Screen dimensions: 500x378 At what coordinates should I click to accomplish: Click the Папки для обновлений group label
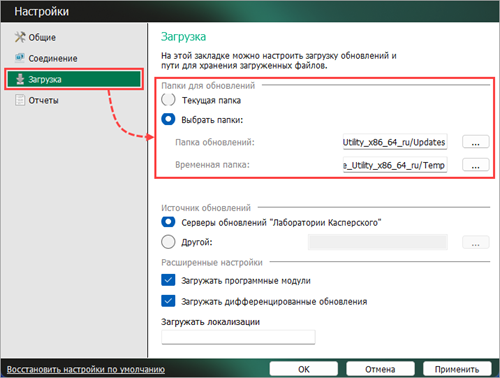(x=208, y=86)
